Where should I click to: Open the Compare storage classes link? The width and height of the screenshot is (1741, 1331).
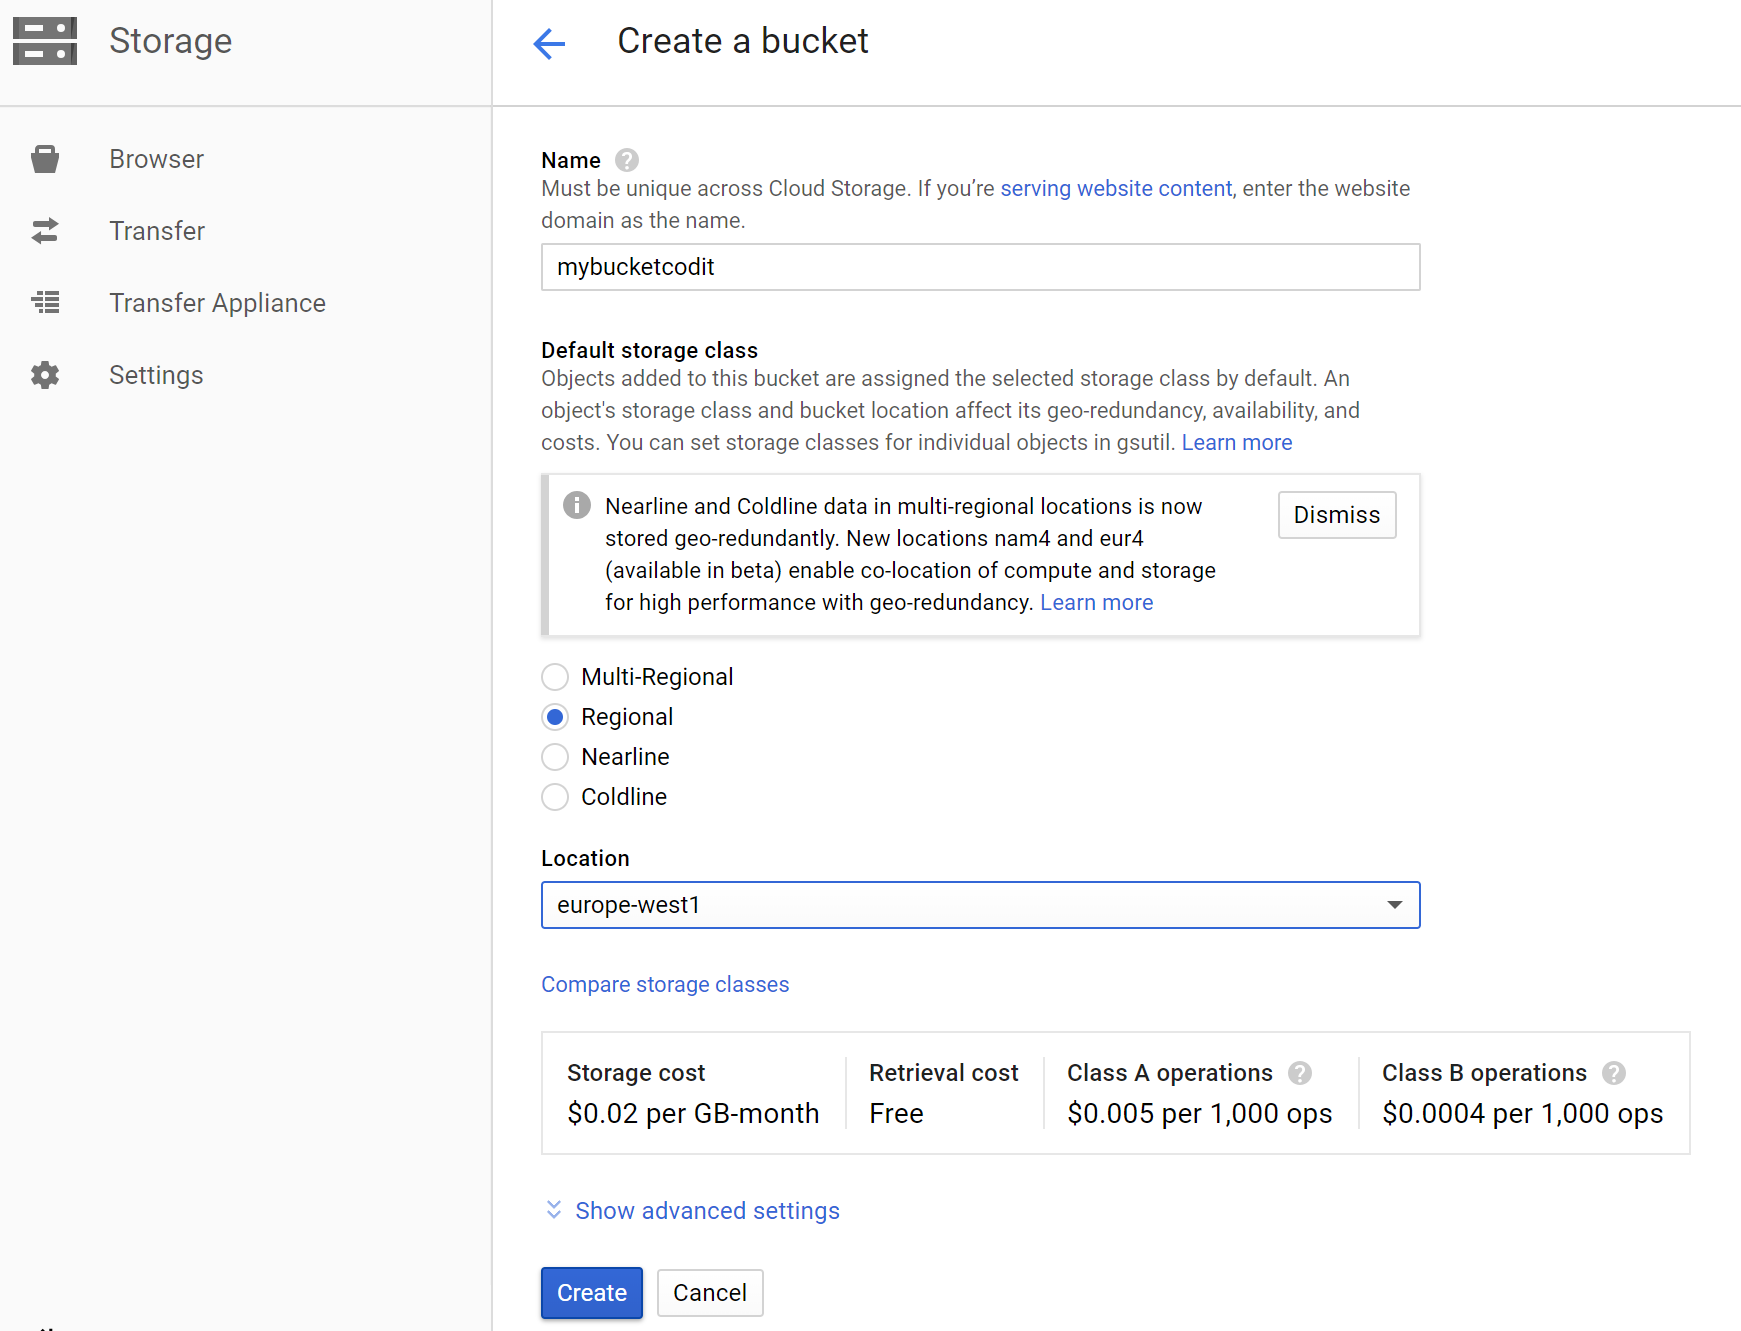point(665,985)
